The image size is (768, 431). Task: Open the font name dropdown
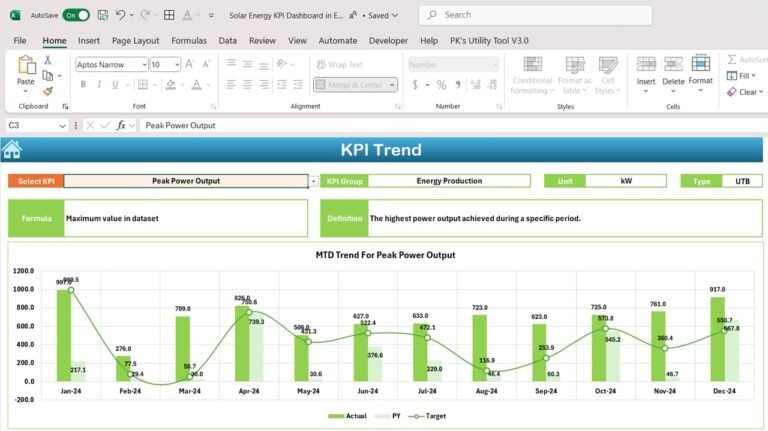(x=144, y=65)
